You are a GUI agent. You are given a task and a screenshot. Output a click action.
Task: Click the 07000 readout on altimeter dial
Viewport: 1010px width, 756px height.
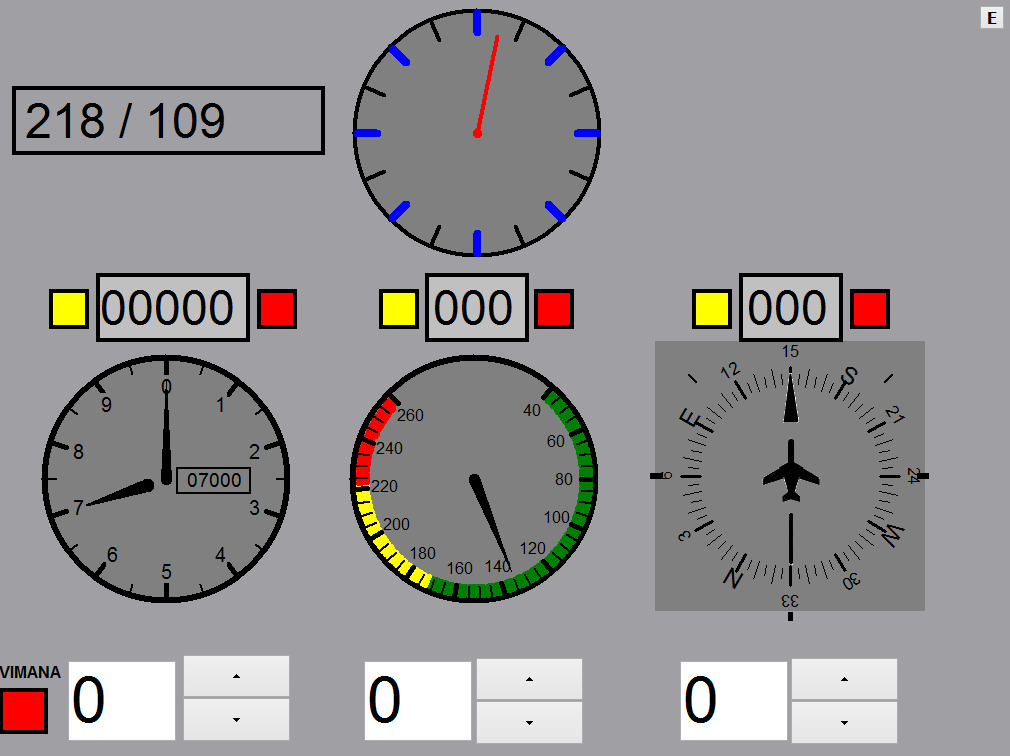click(x=214, y=481)
